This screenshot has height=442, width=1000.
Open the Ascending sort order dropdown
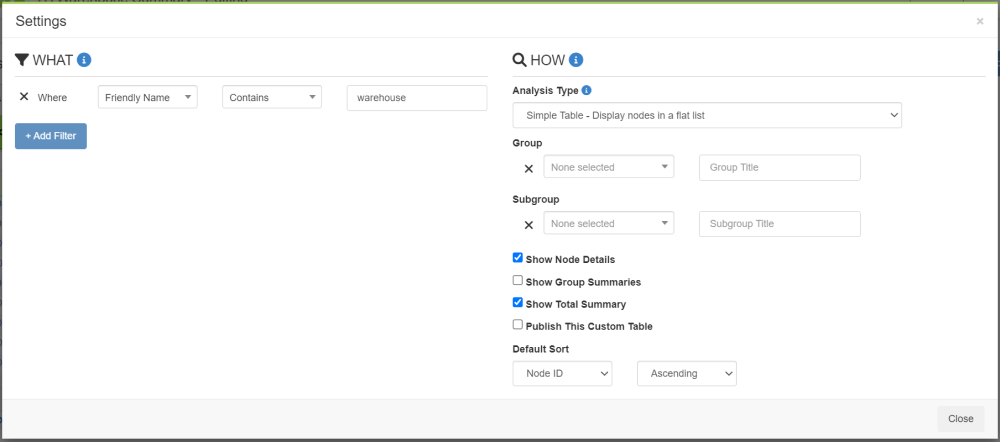pos(686,373)
